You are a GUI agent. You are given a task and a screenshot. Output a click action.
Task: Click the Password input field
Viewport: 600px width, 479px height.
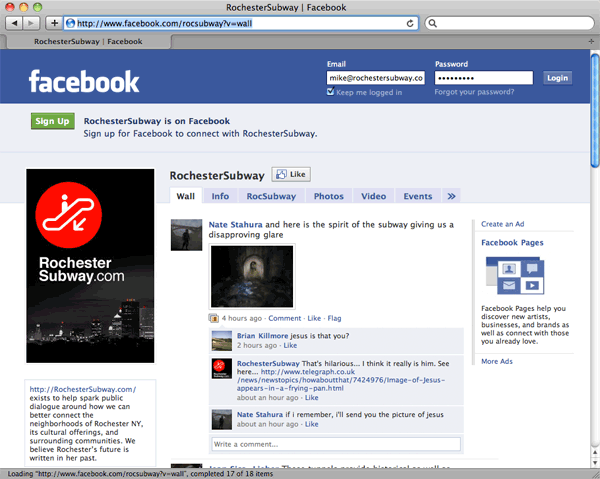[484, 78]
